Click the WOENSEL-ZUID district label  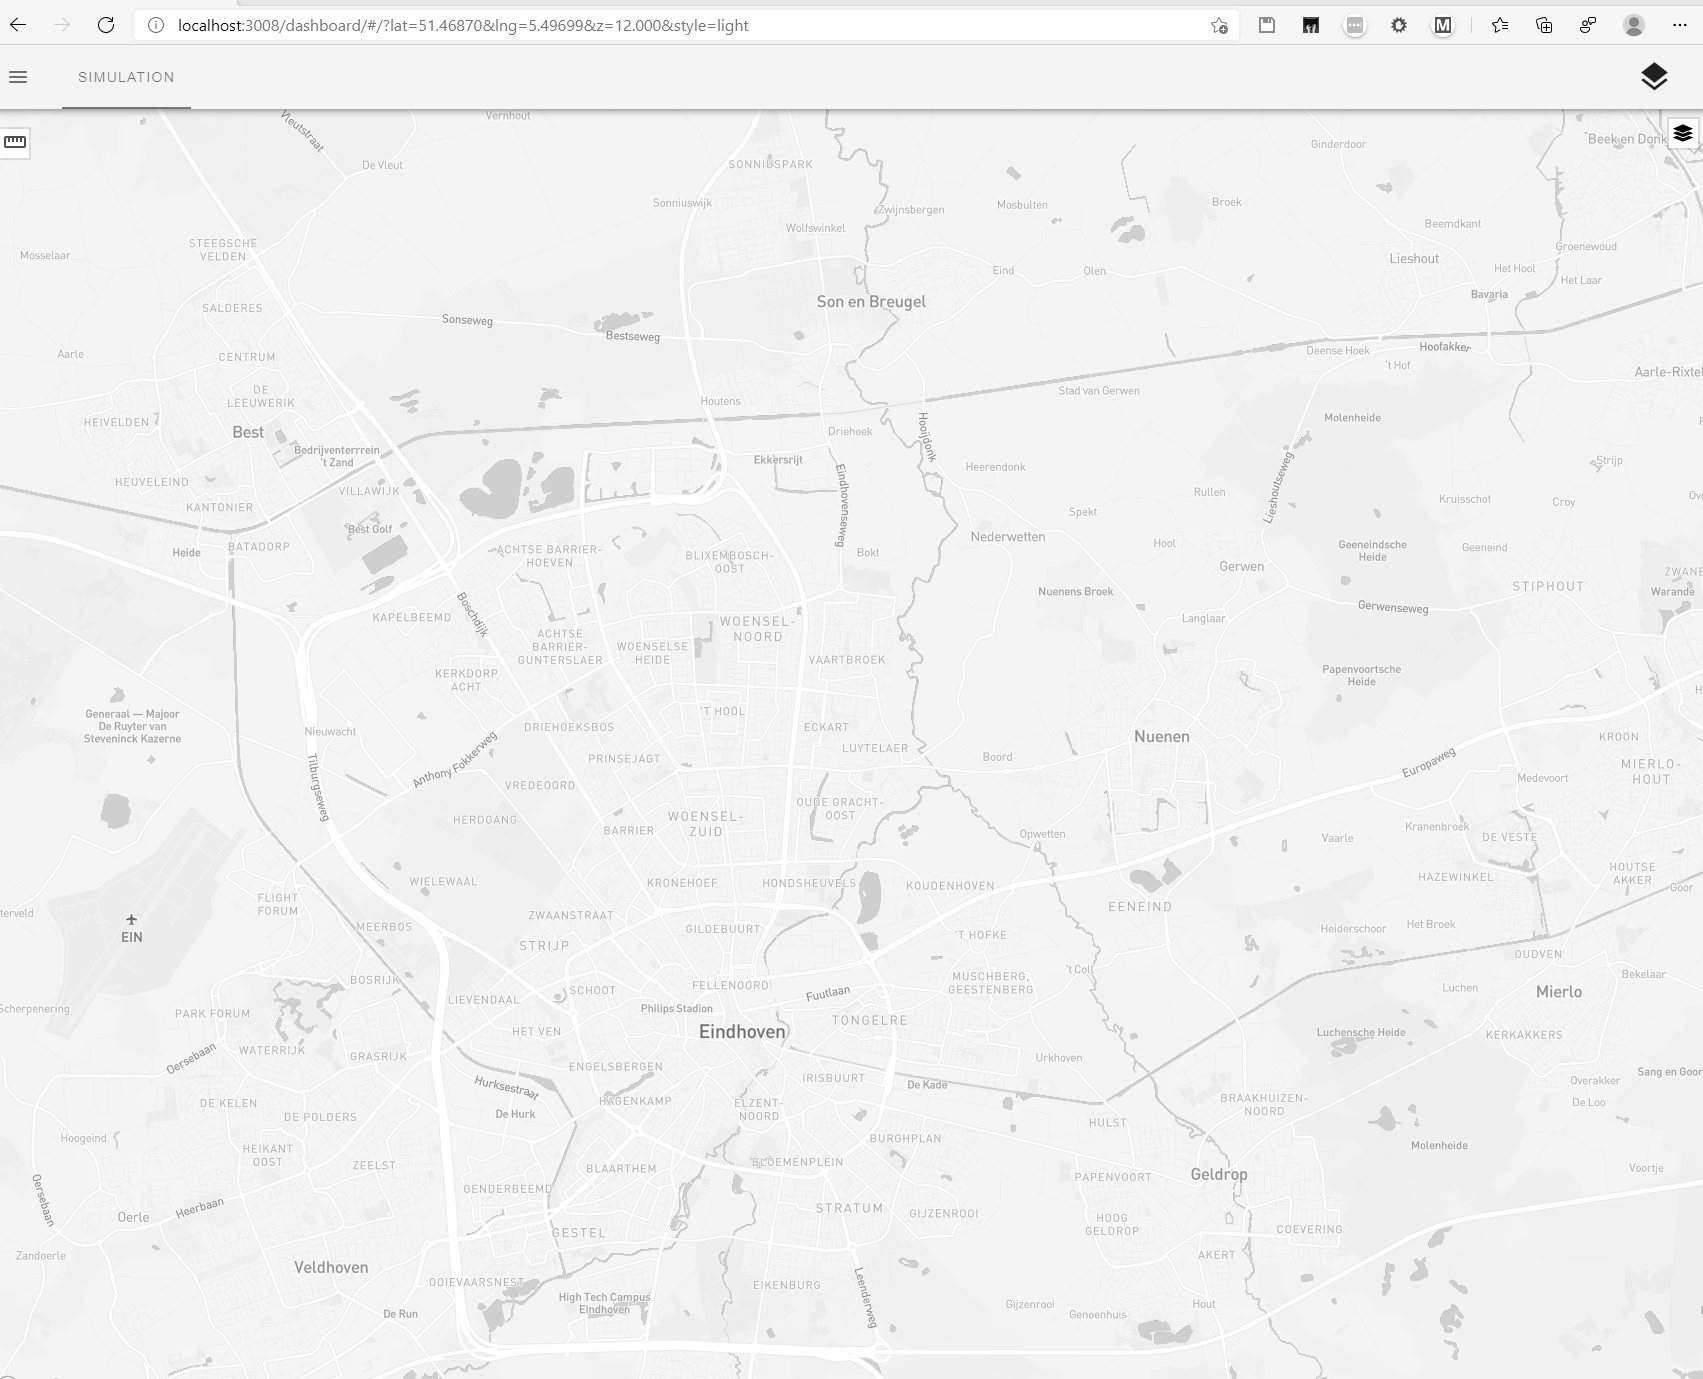(x=706, y=824)
